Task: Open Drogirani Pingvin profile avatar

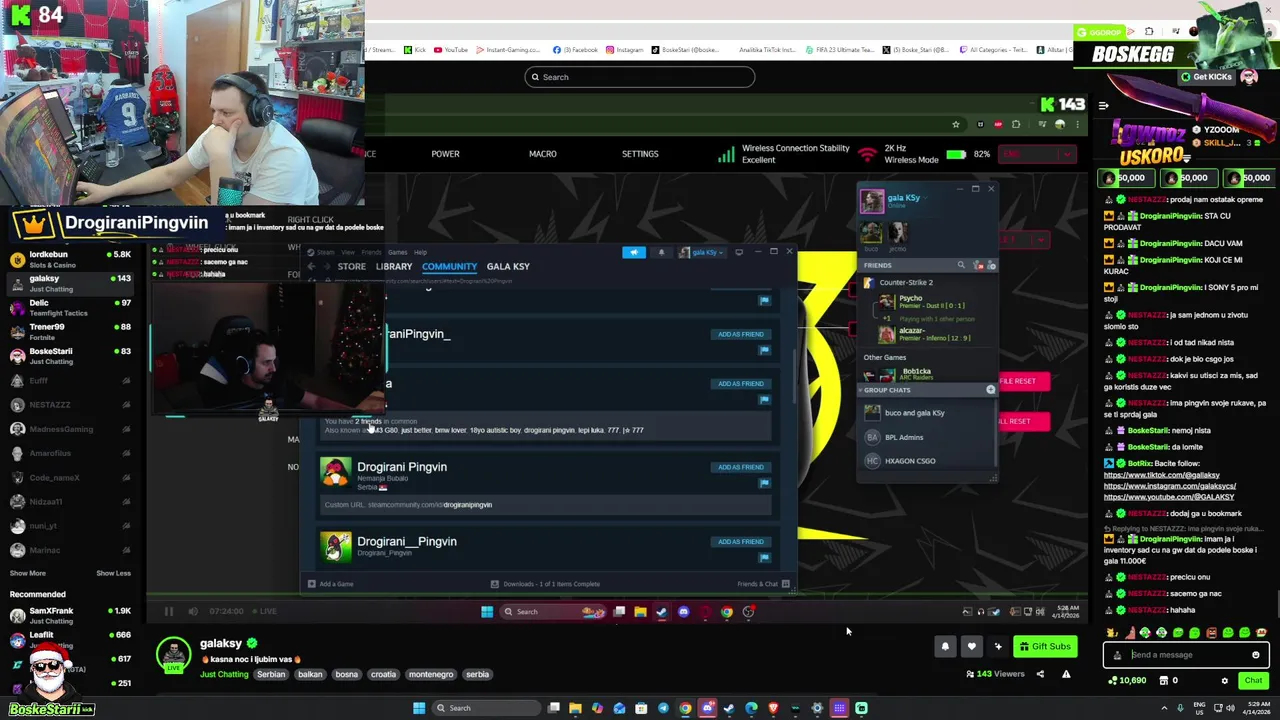Action: [335, 473]
